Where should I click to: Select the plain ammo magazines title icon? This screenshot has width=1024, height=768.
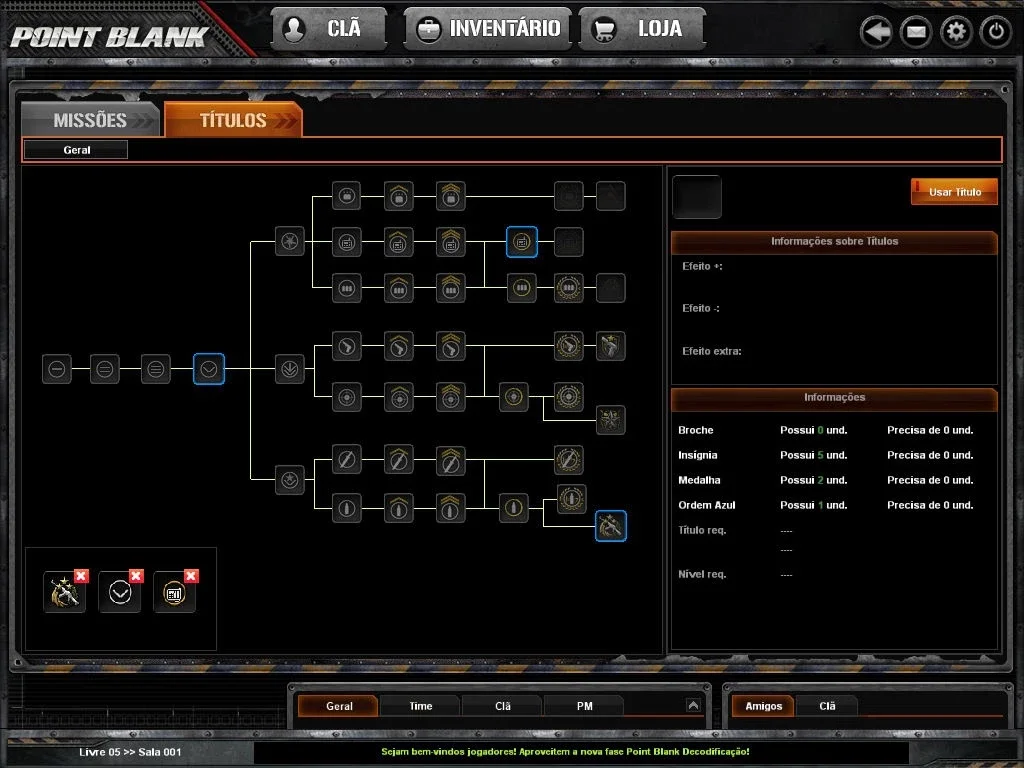(x=347, y=287)
